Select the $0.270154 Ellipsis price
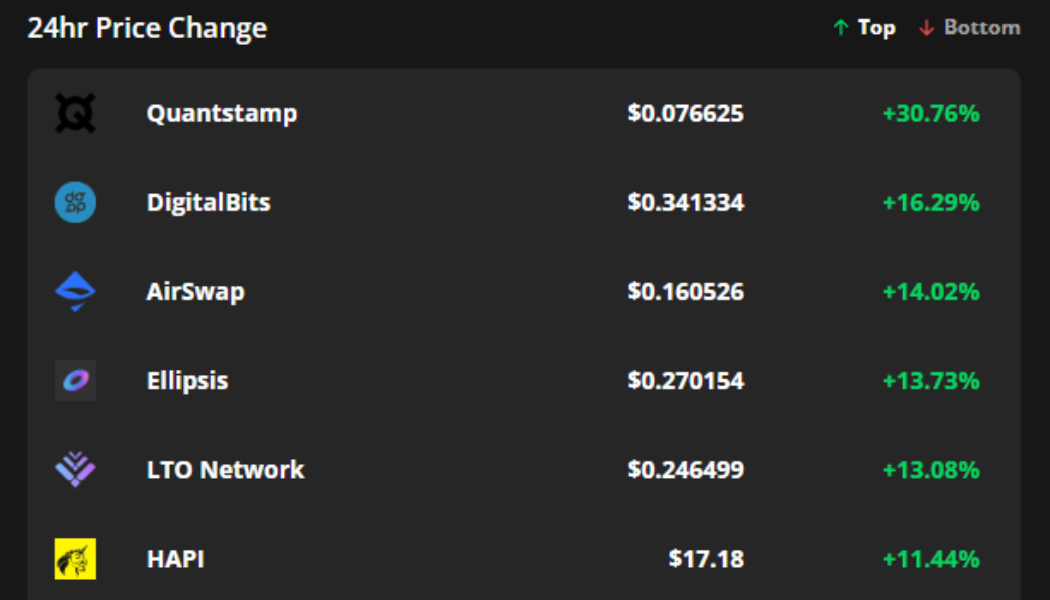The height and width of the screenshot is (600, 1050). [687, 380]
